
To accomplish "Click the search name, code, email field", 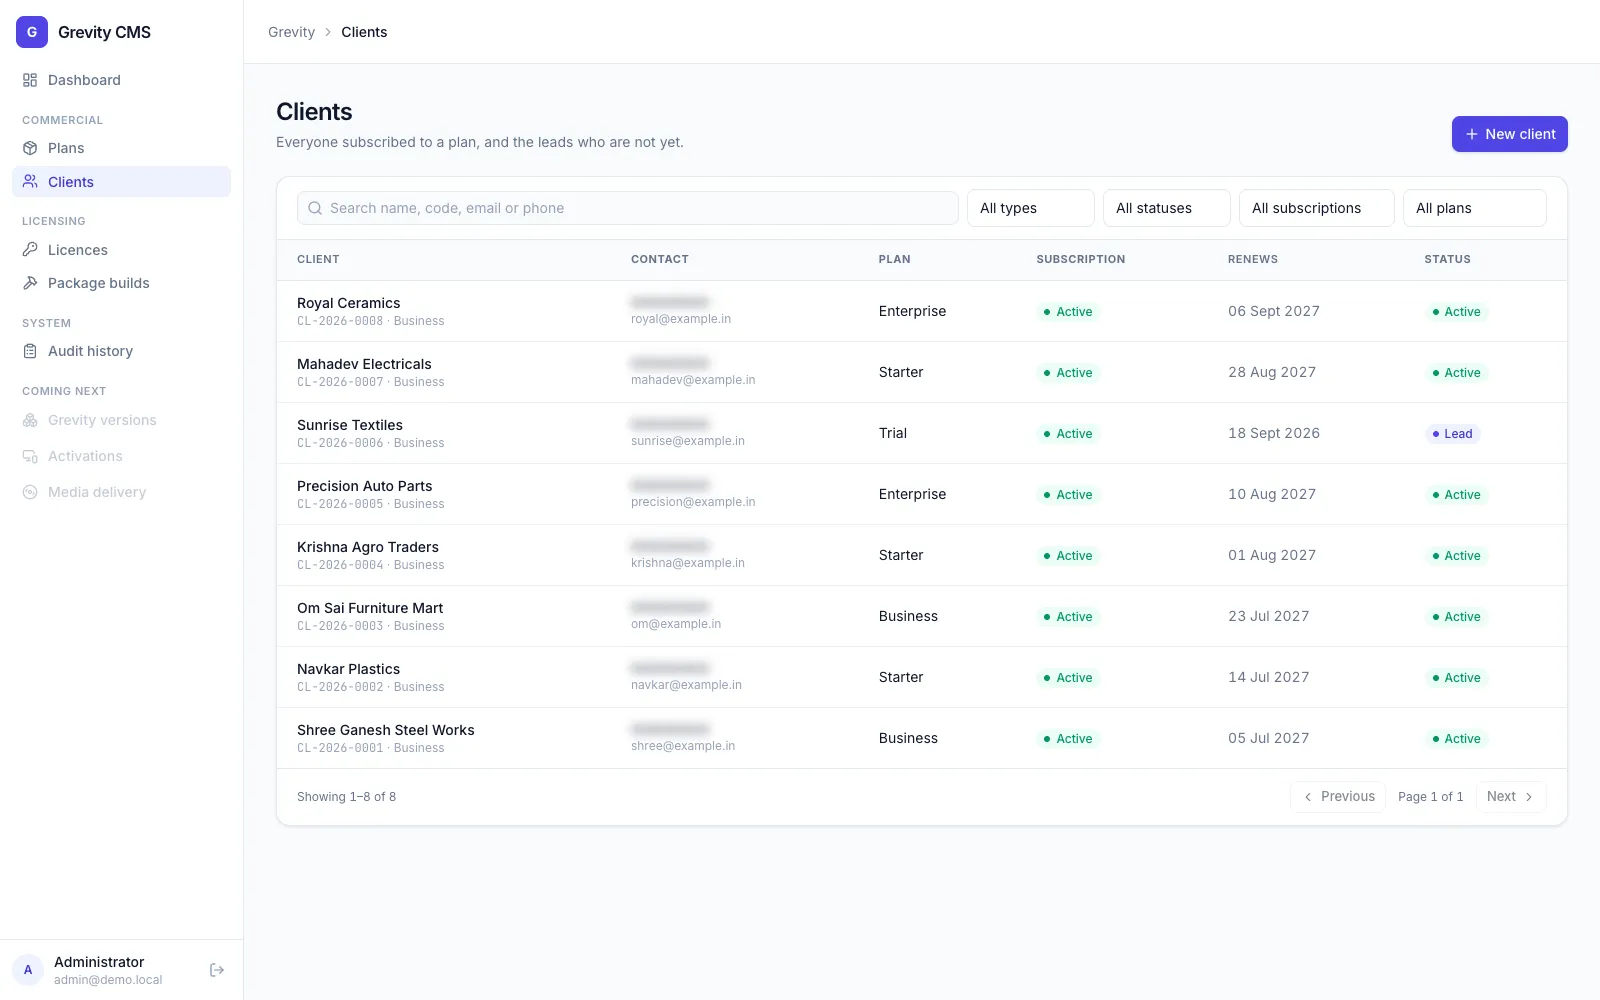I will coord(627,208).
